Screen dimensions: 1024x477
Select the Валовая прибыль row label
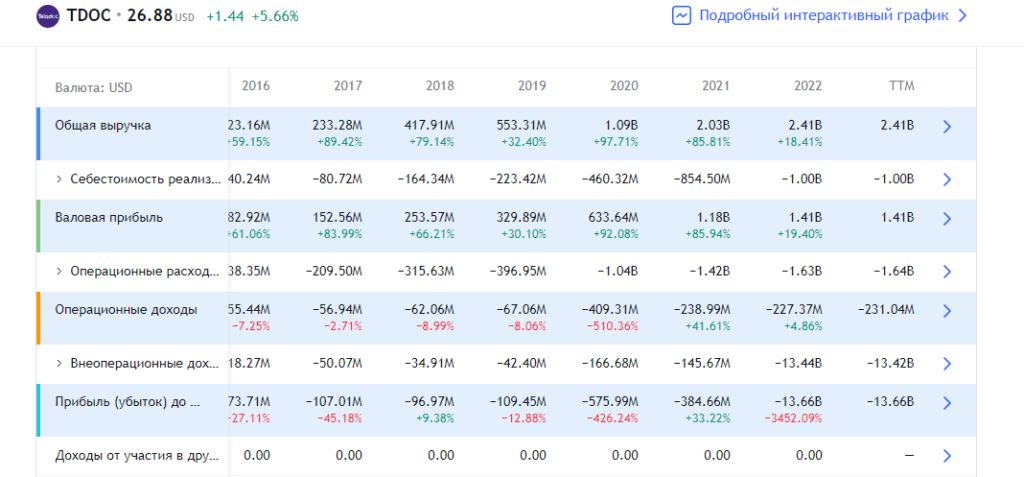[109, 218]
